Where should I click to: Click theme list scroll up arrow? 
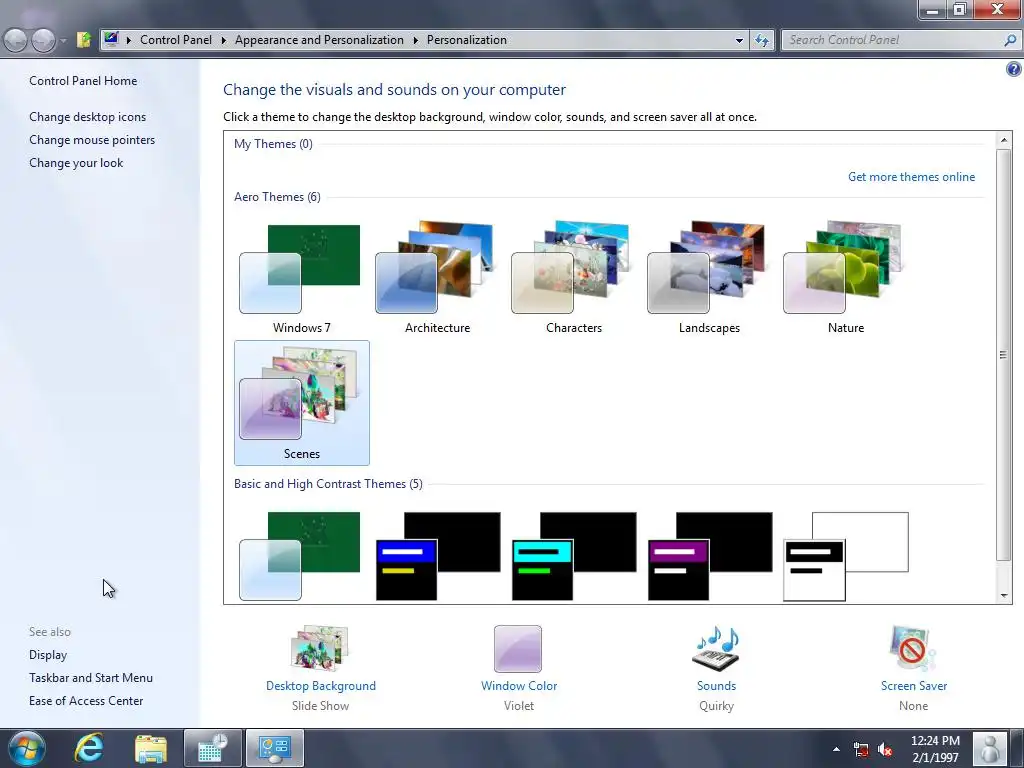[1004, 140]
